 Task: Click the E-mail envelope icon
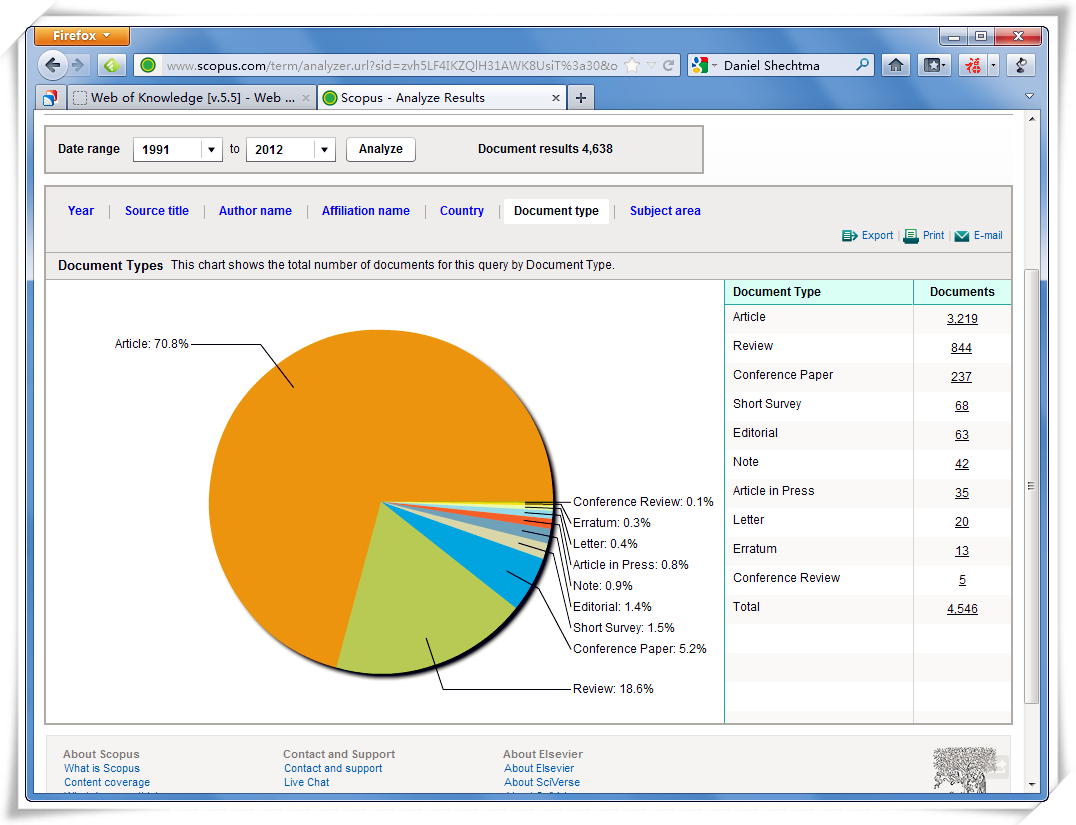click(x=961, y=236)
